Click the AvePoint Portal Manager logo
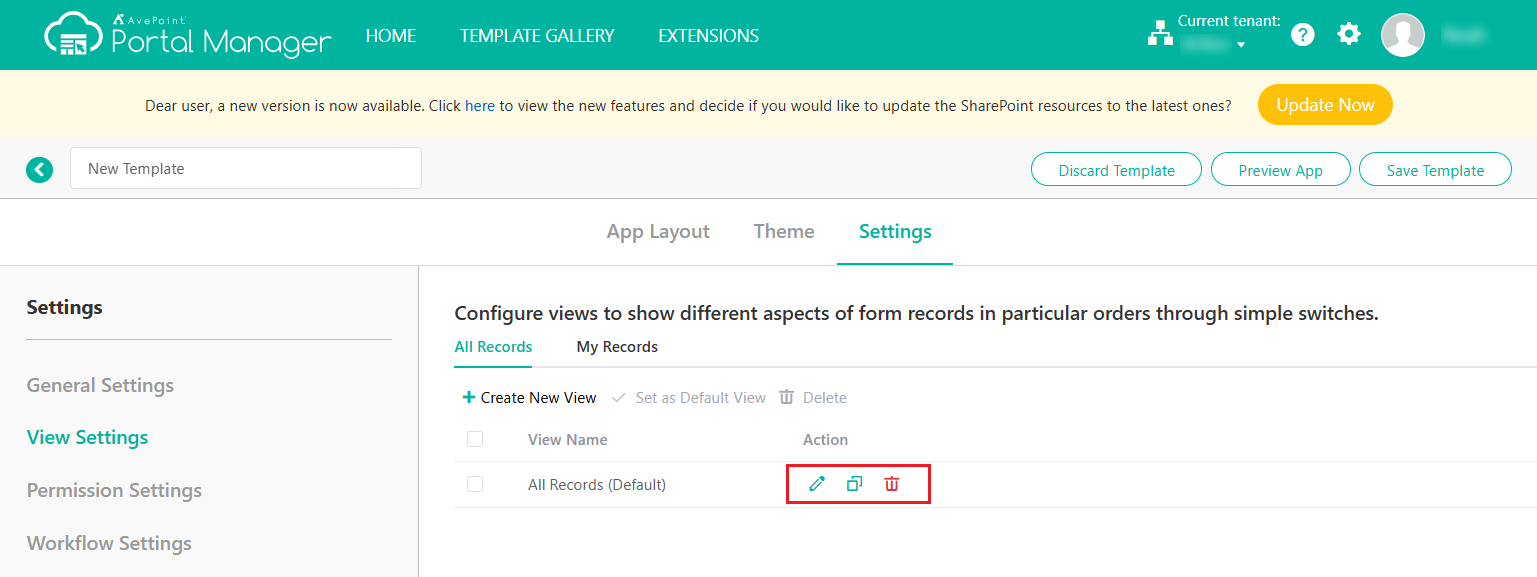This screenshot has height=577, width=1537. (188, 35)
